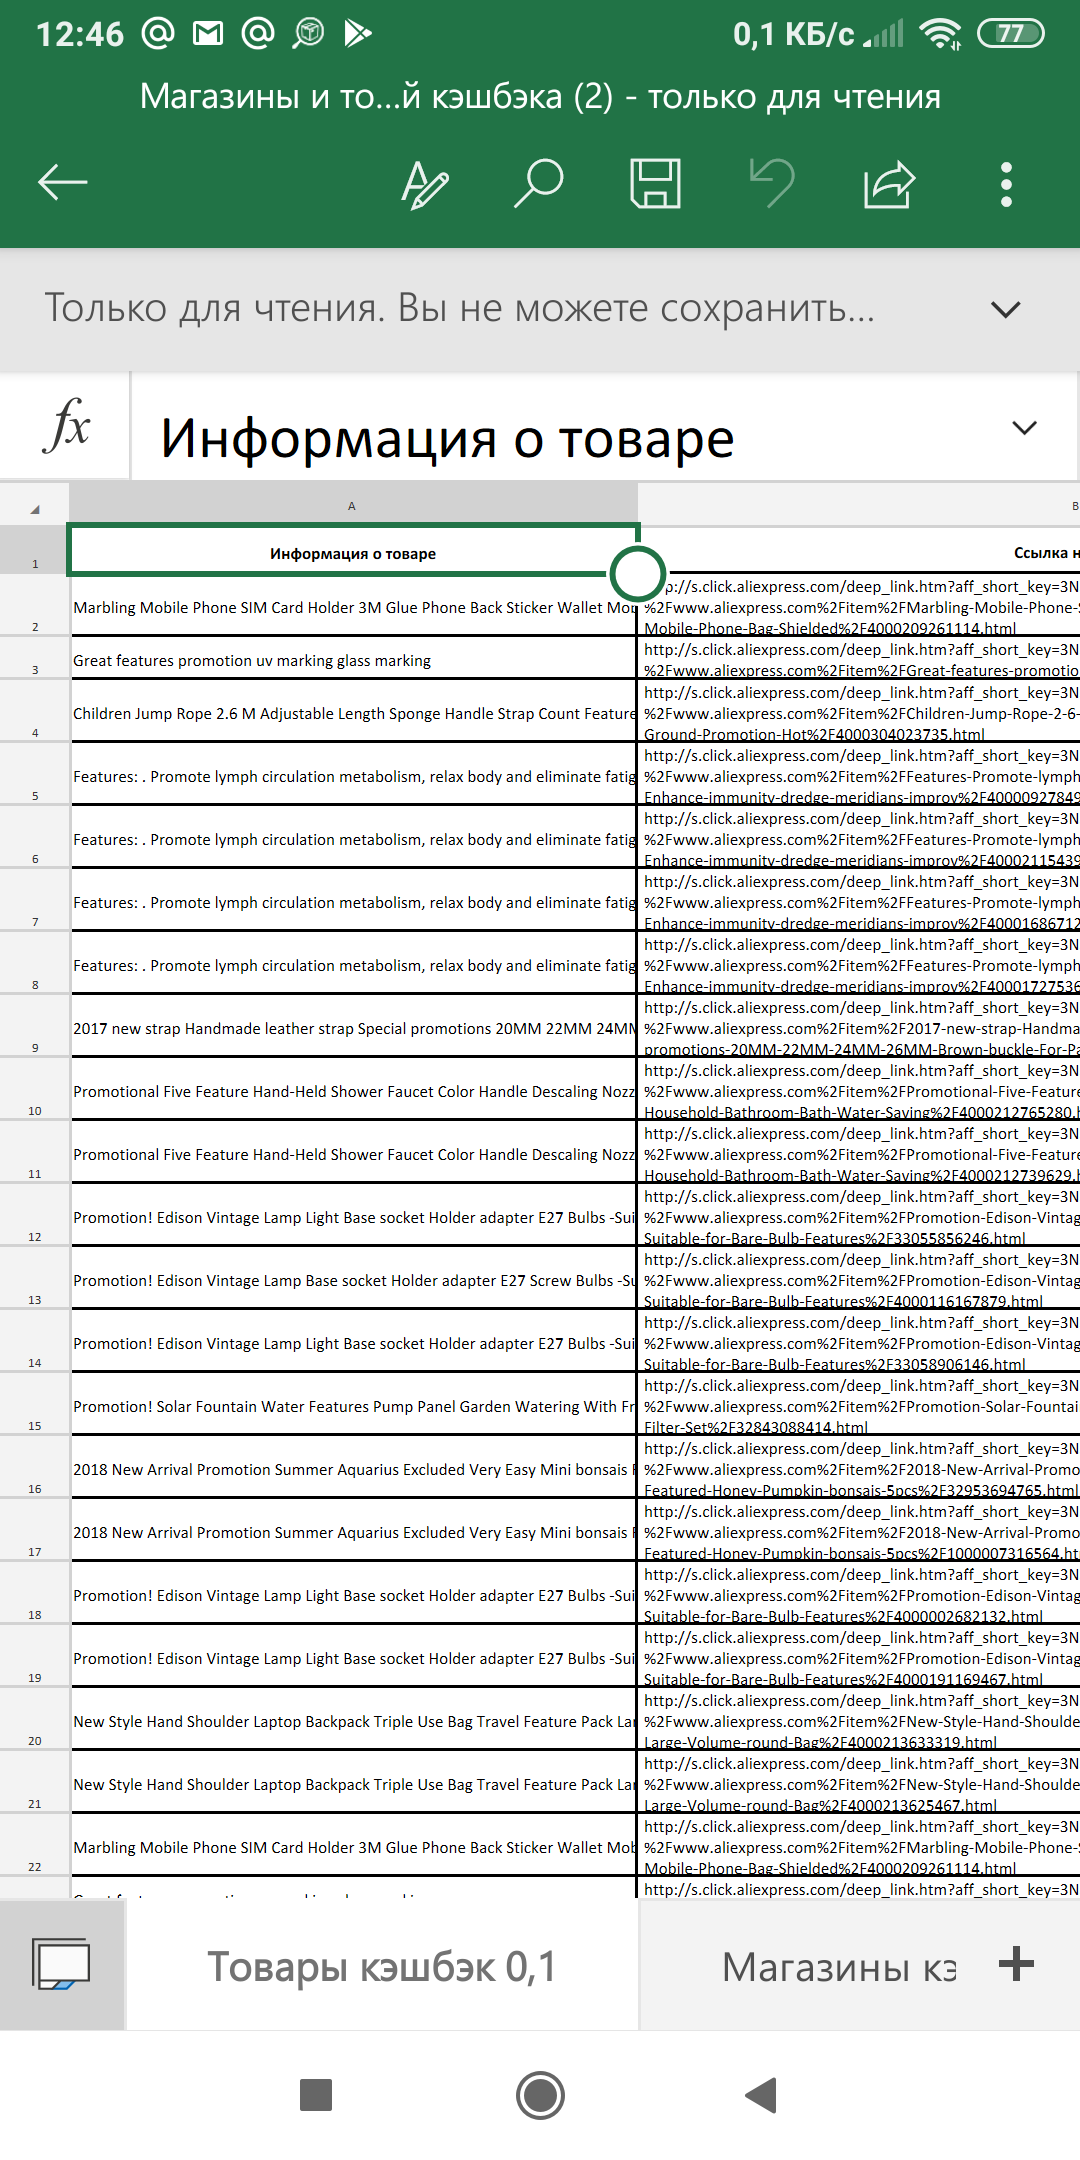1080x2160 pixels.
Task: Select row 10 header
Action: [x=35, y=1089]
